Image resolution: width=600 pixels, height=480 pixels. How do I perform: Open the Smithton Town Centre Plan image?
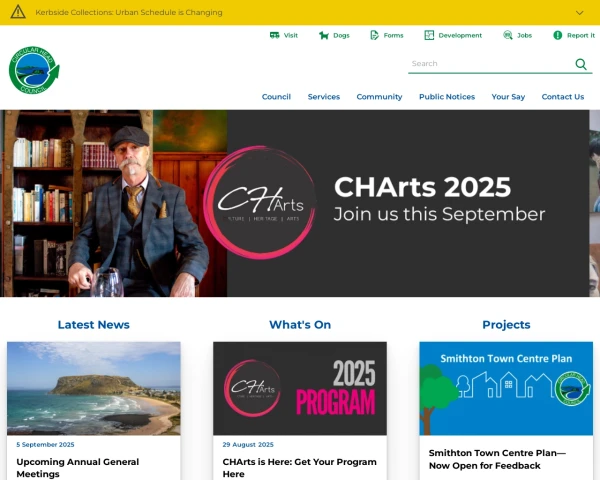(x=506, y=388)
